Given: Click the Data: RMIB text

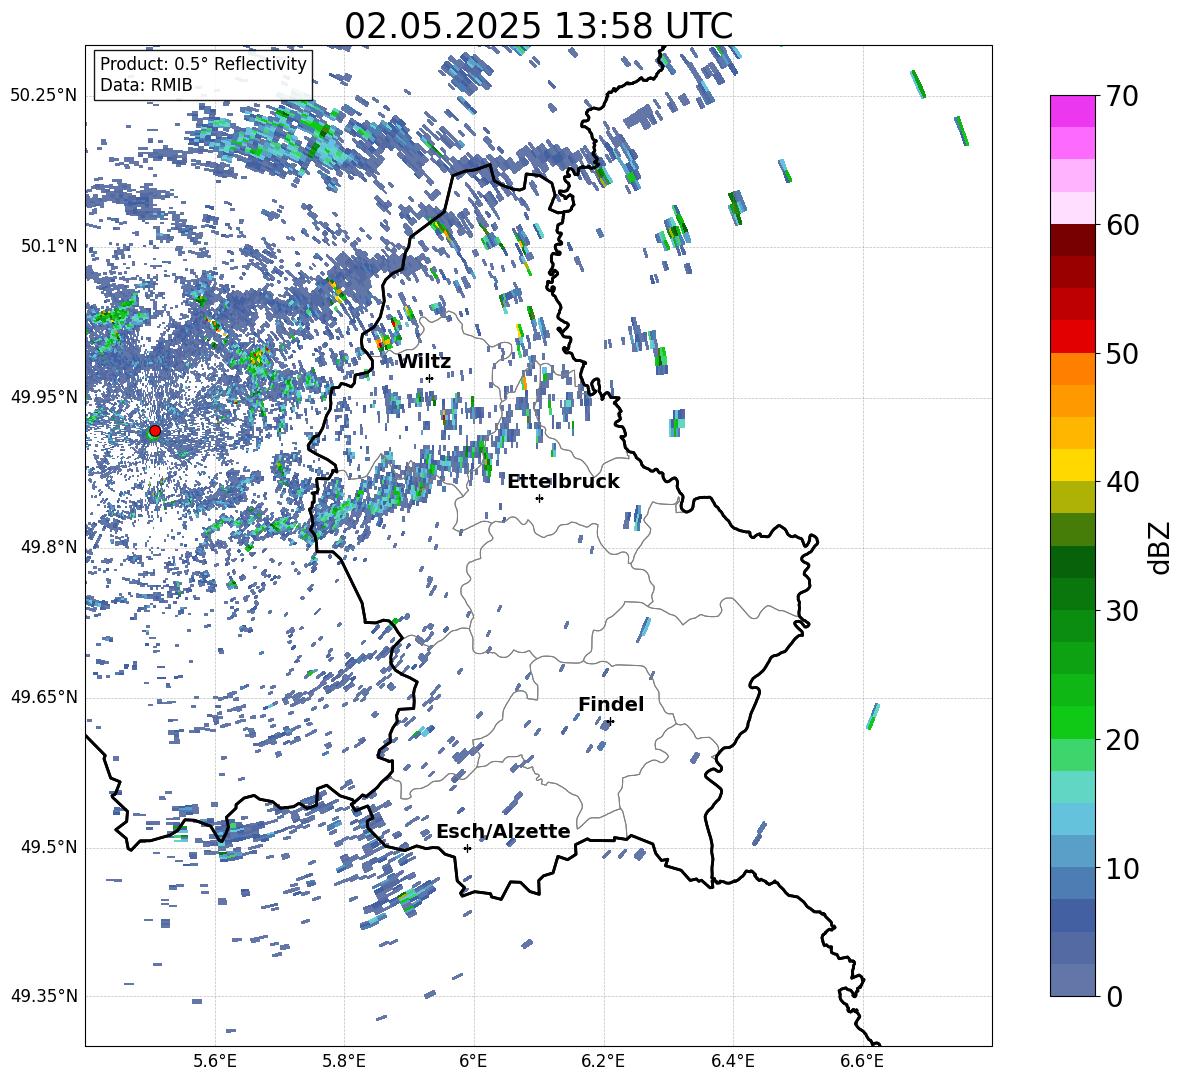Looking at the screenshot, I should point(146,85).
